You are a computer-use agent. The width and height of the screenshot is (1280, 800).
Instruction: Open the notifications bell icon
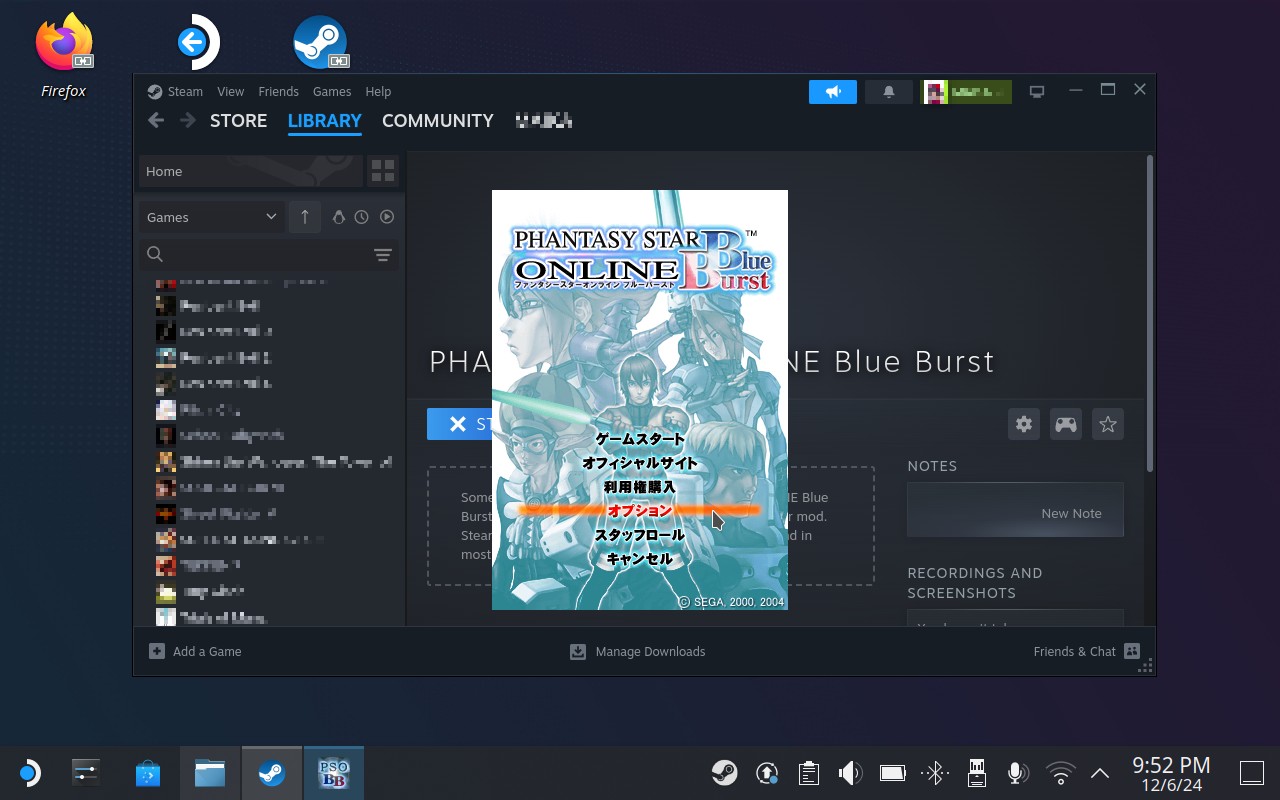888,92
